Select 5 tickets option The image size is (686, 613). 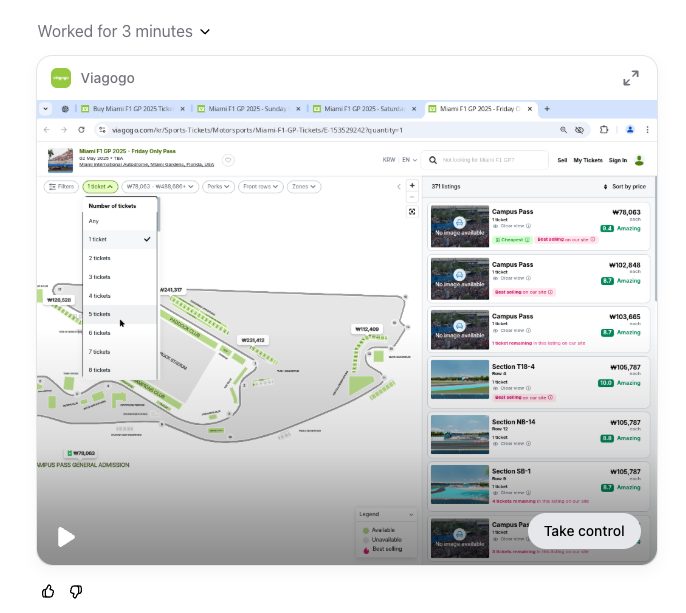coord(119,314)
